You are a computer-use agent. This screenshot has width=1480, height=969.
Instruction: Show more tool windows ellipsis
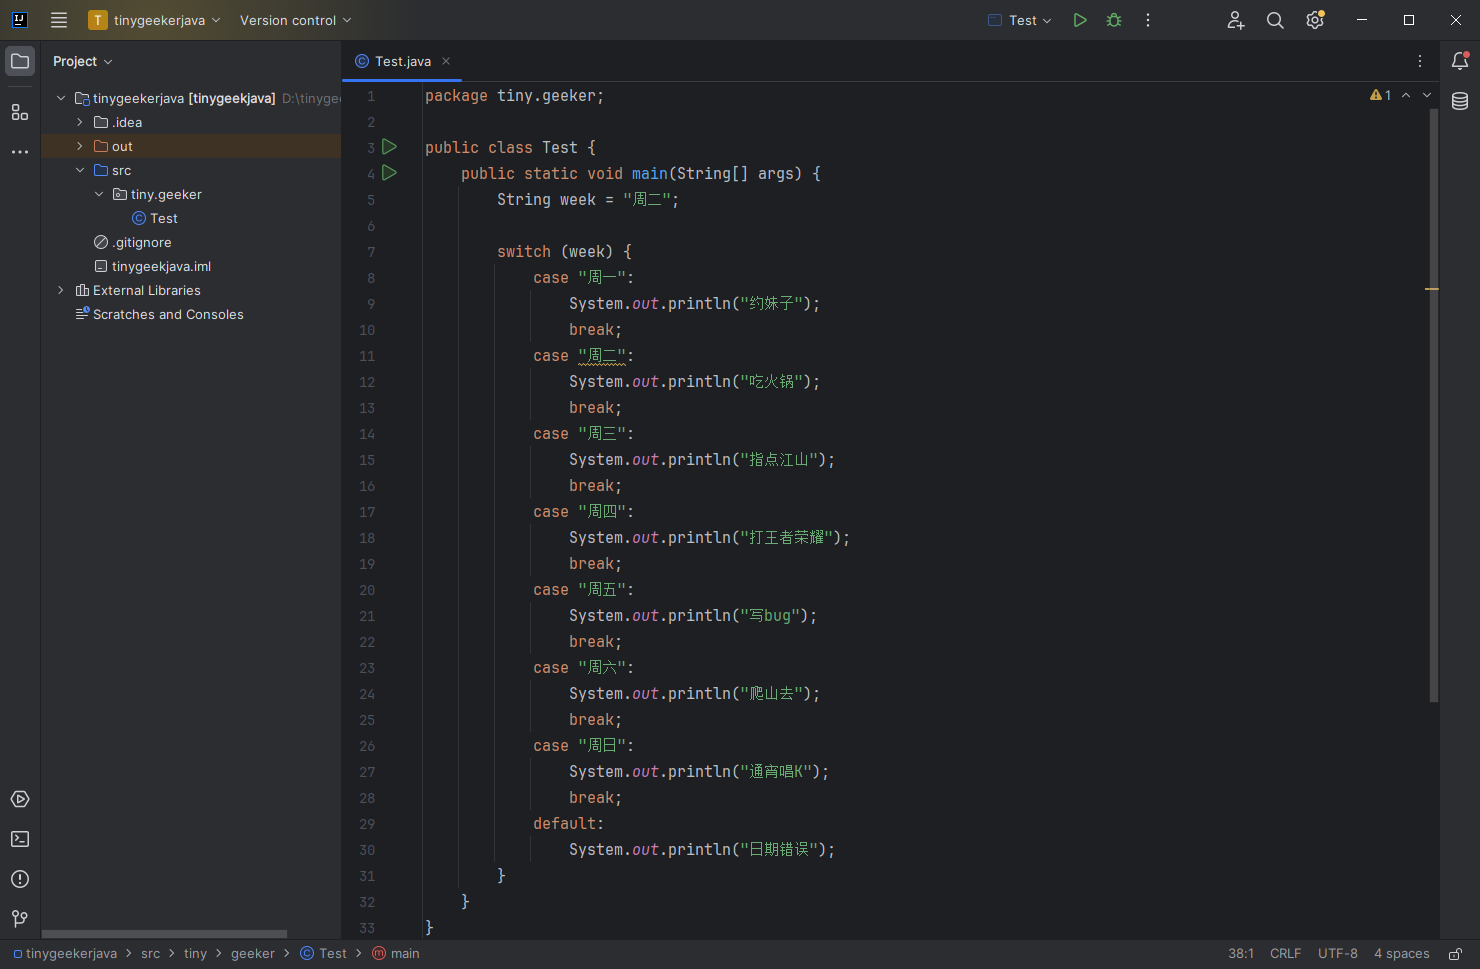coord(20,152)
